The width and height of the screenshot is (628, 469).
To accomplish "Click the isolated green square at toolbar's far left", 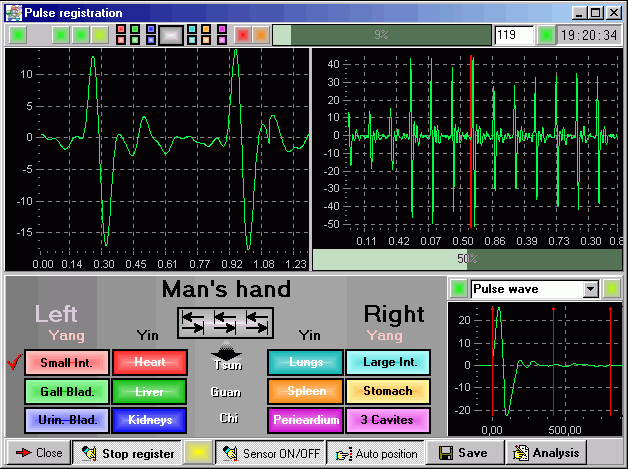I will tap(18, 35).
